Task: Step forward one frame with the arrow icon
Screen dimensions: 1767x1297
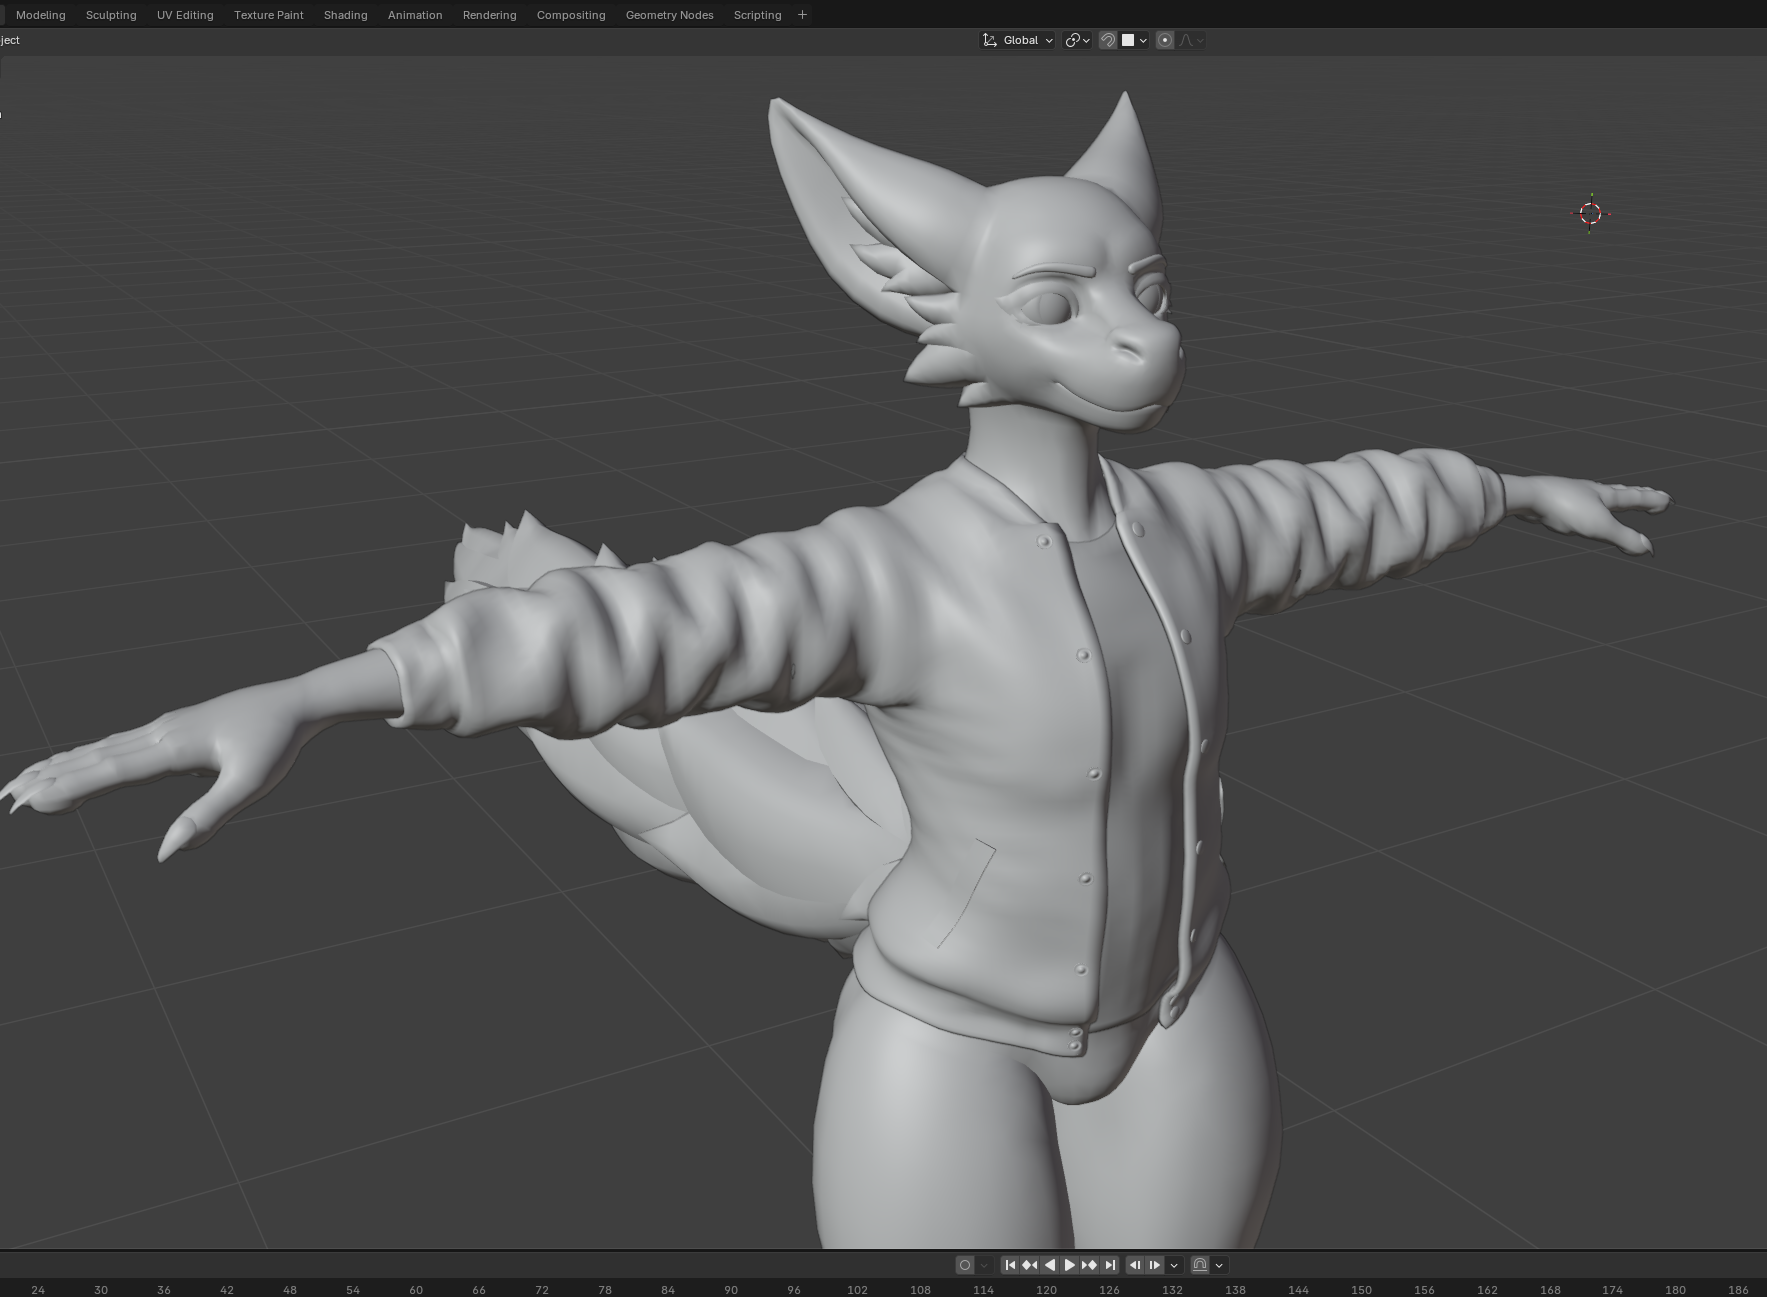Action: [x=1154, y=1265]
